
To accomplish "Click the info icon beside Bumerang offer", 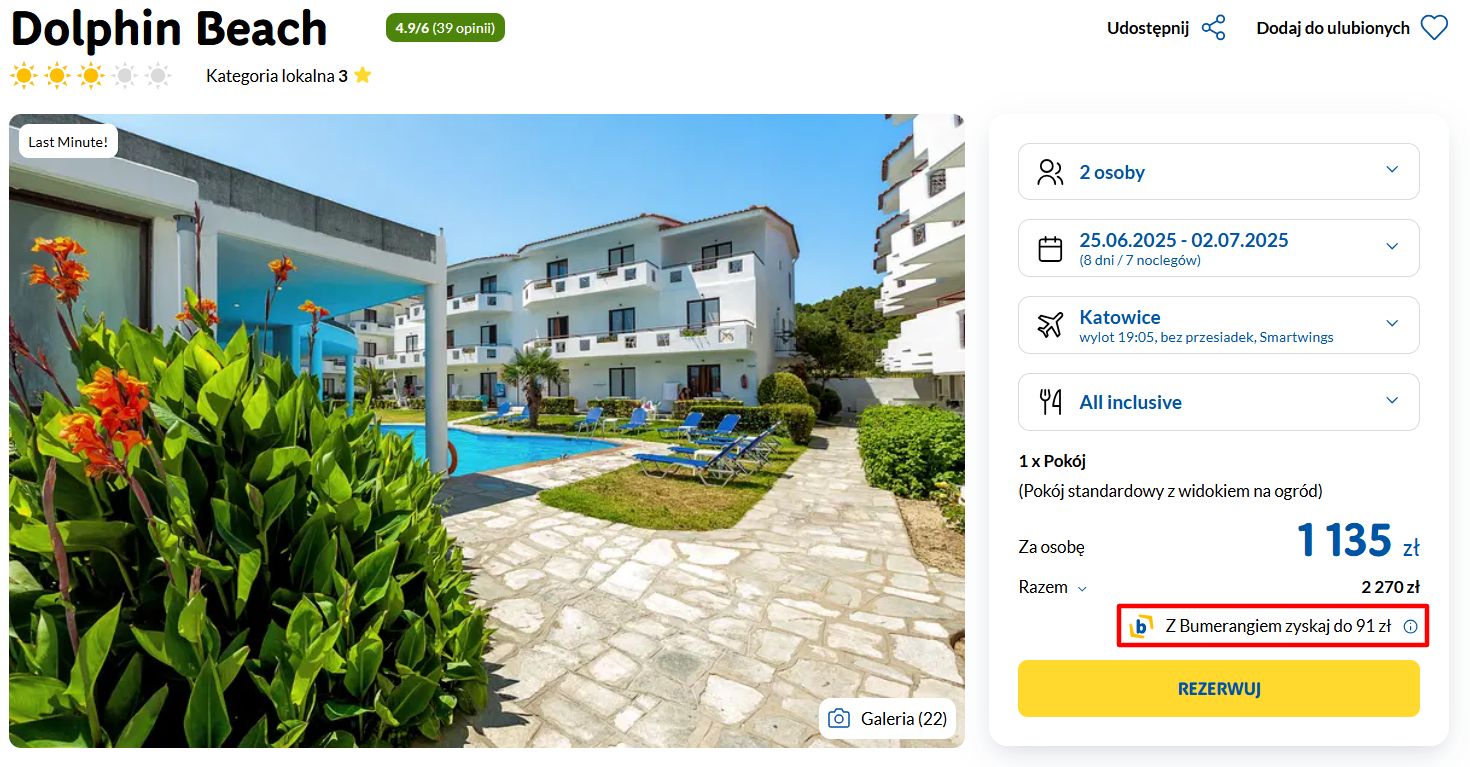I will (1410, 627).
